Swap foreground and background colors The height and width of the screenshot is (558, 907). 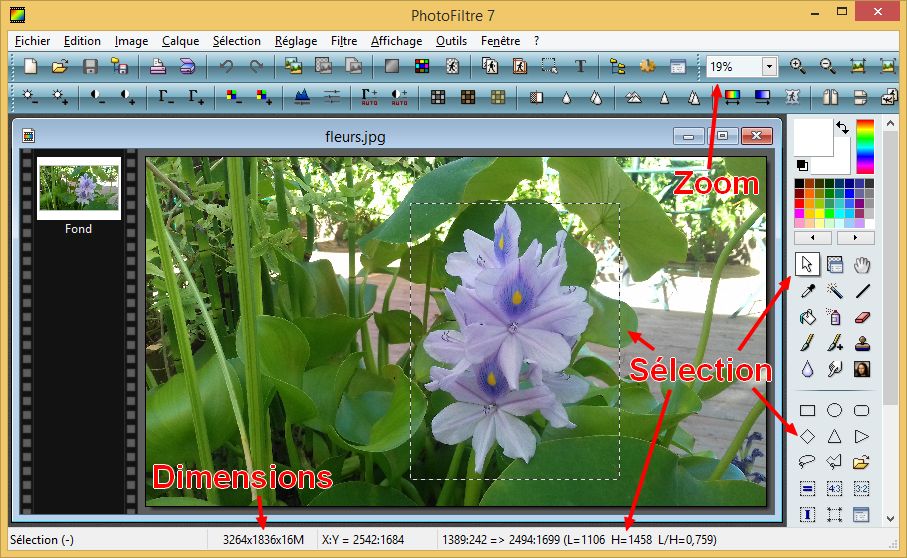(842, 128)
